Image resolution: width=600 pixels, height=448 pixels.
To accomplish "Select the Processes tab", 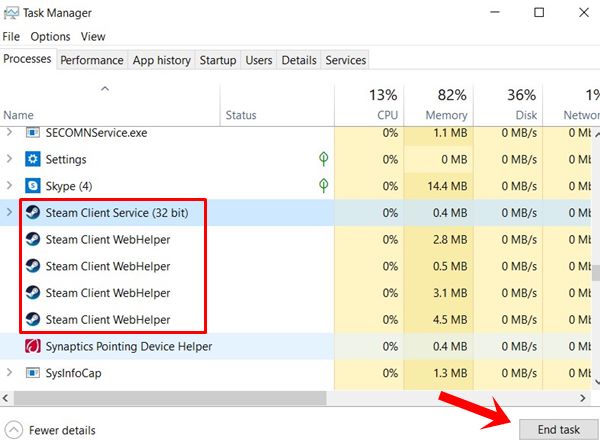I will coord(28,59).
